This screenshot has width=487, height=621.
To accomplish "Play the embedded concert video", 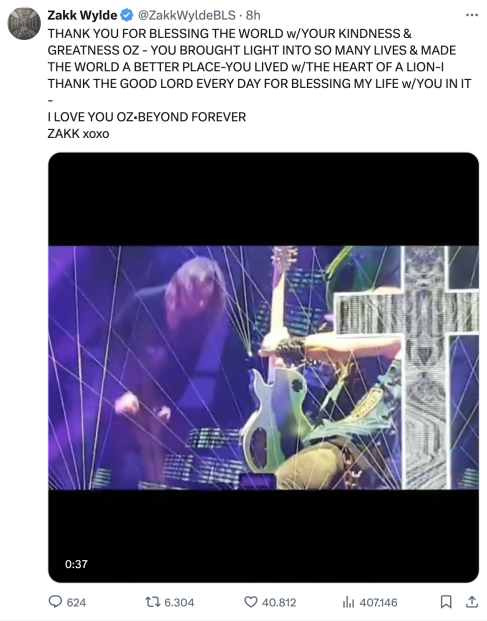I will (263, 368).
